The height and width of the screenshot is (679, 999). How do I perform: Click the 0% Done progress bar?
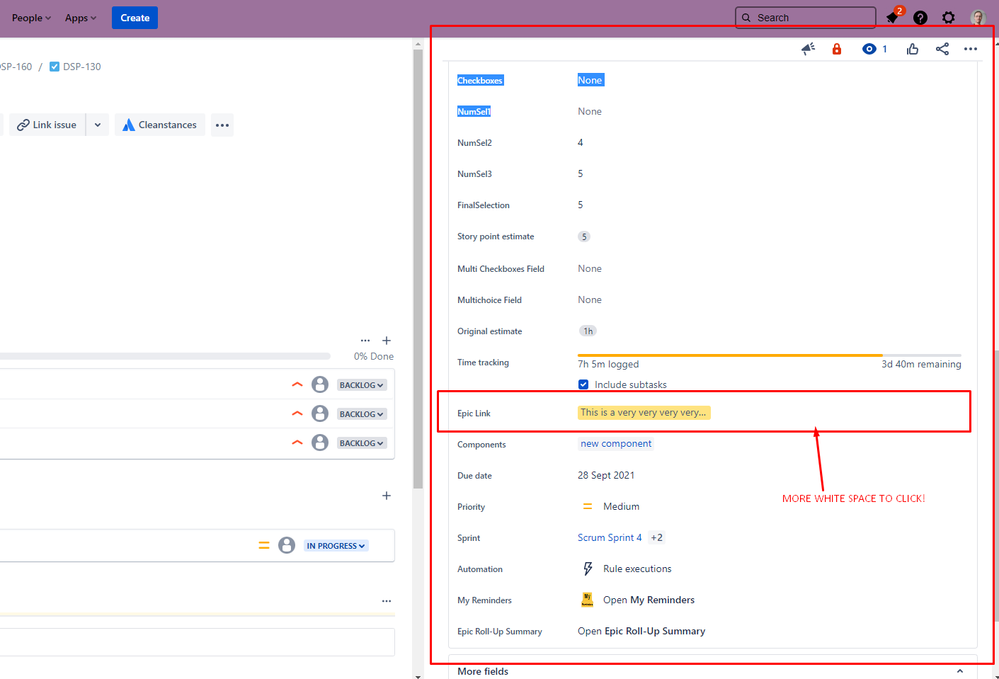(x=165, y=356)
